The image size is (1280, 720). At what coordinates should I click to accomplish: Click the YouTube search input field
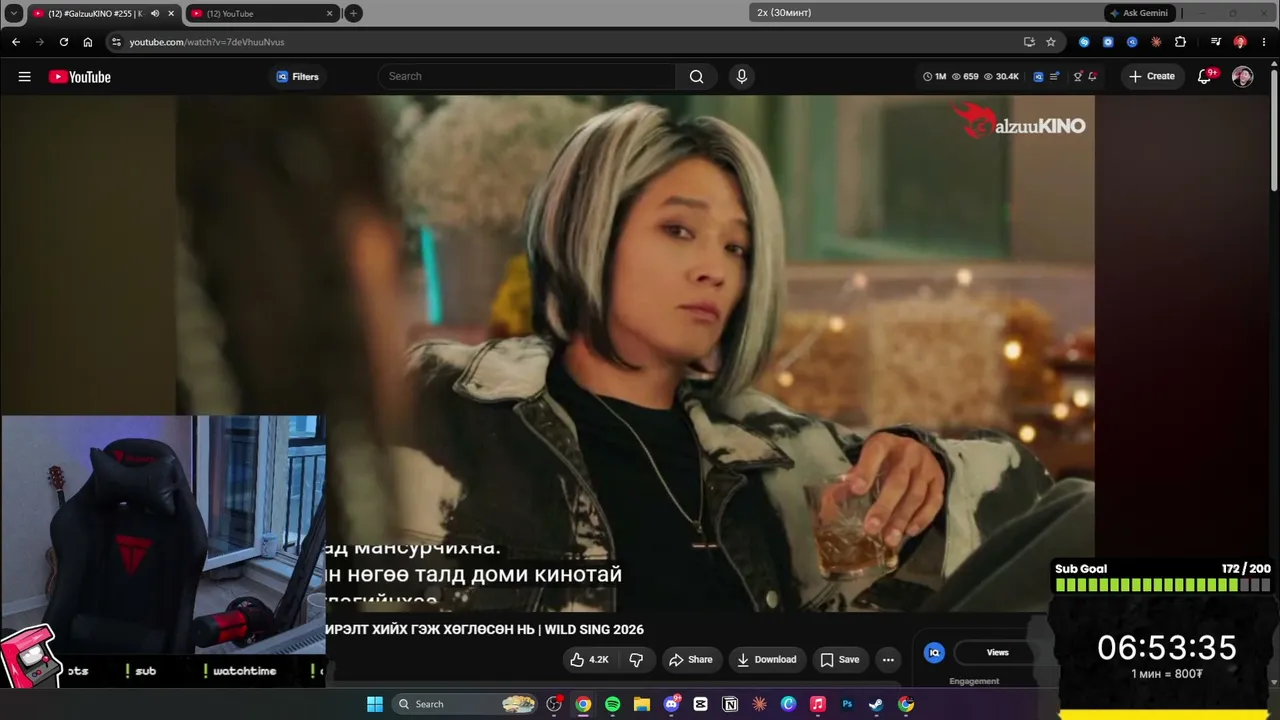[x=527, y=77]
